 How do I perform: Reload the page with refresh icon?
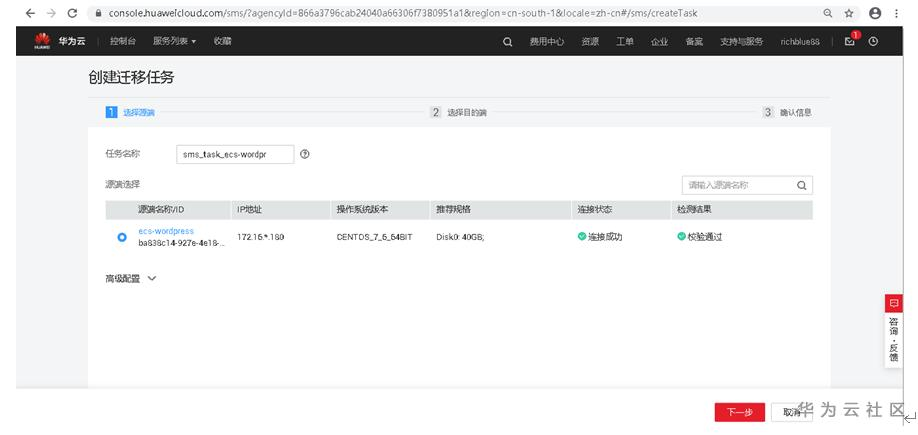pos(72,13)
